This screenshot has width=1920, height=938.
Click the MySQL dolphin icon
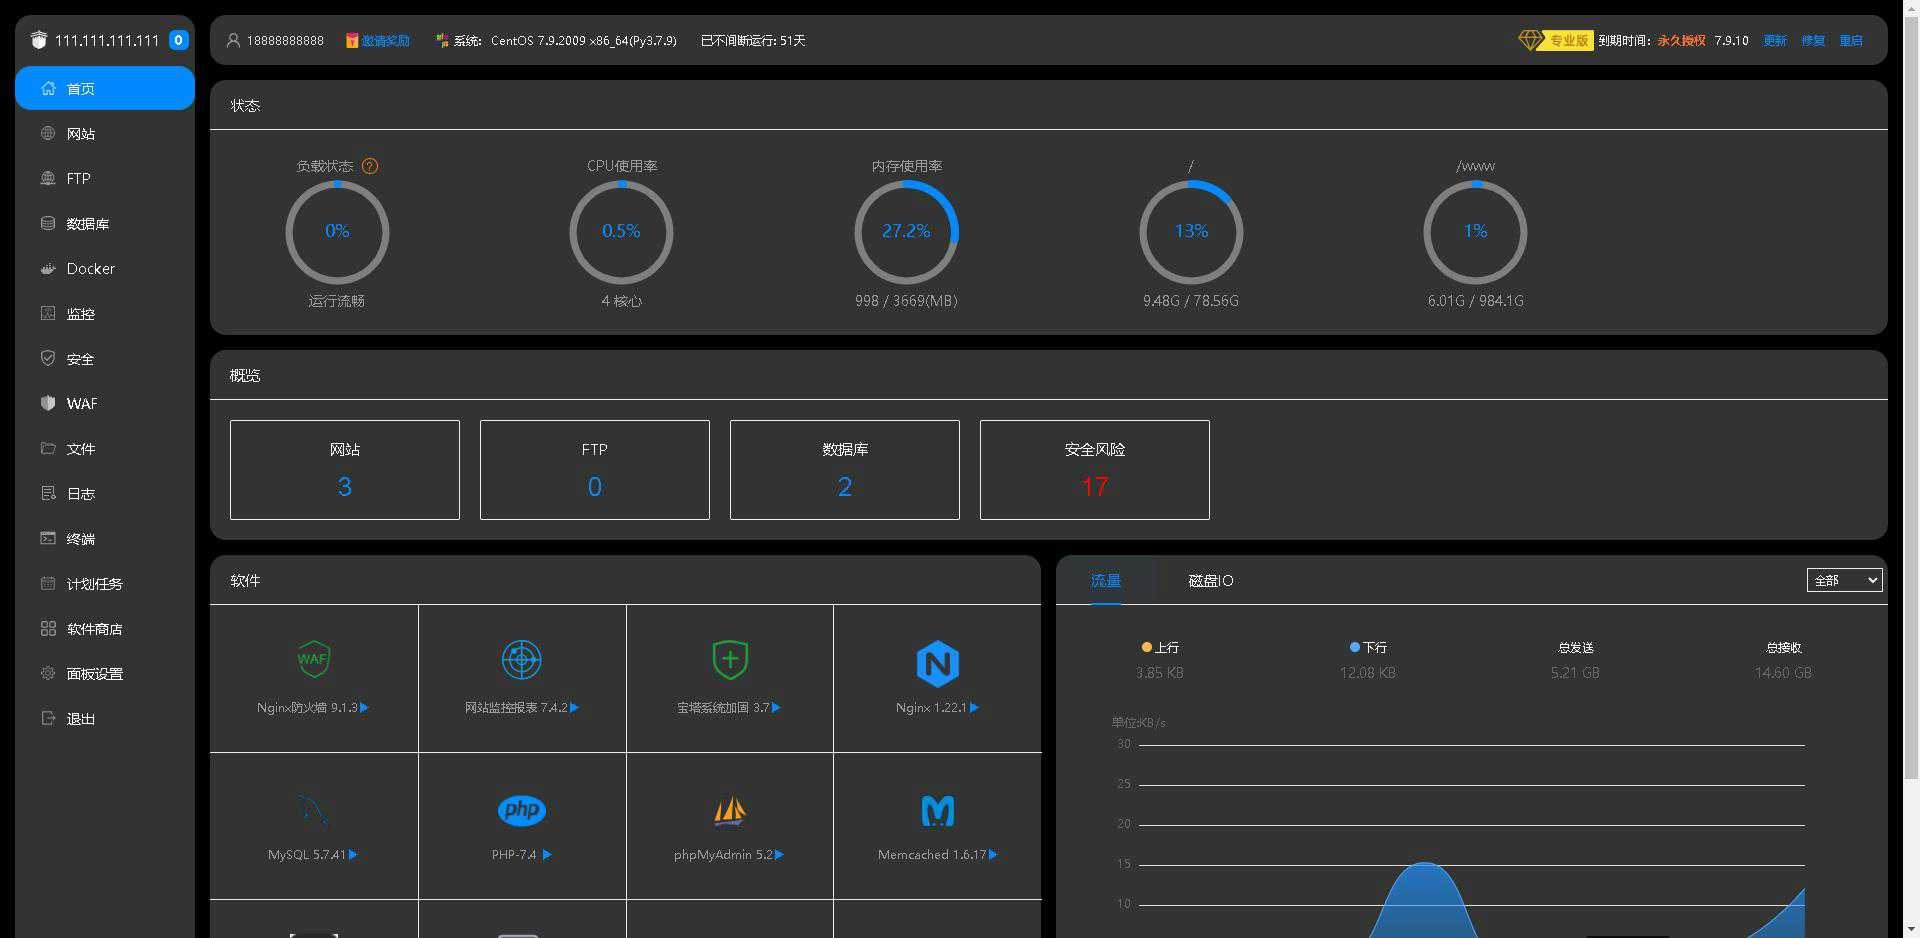coord(313,811)
